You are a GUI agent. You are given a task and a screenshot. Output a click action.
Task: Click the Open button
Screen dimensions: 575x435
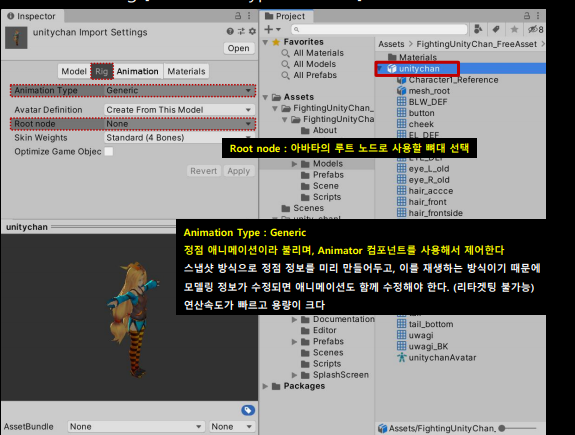(238, 48)
